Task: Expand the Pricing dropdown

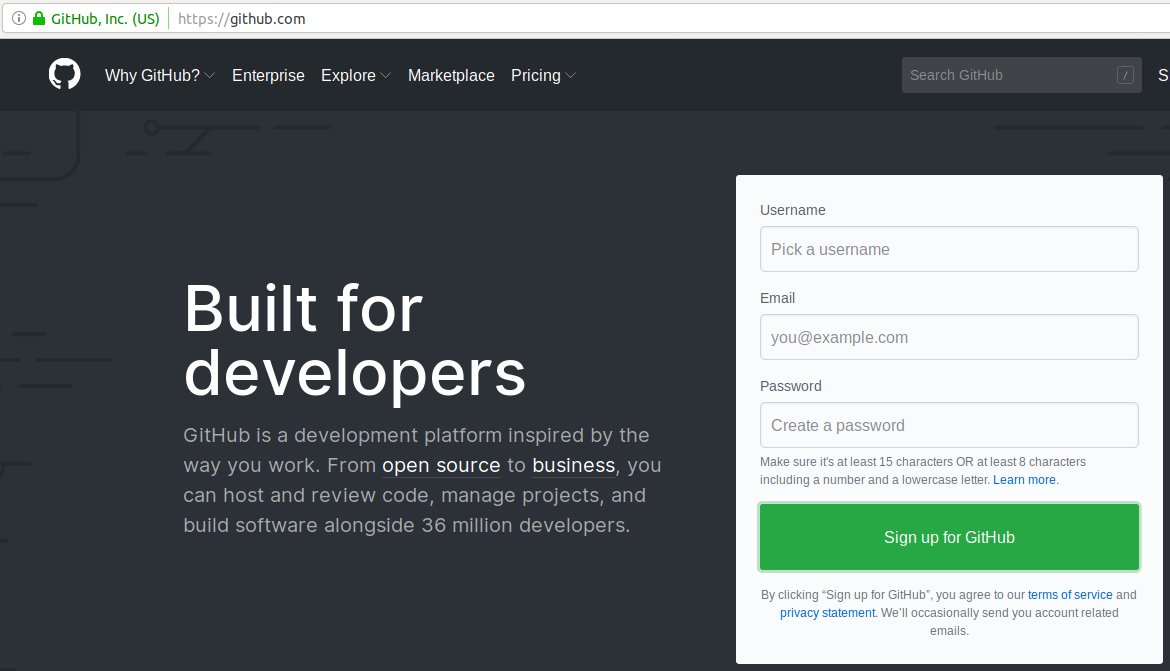Action: point(543,75)
